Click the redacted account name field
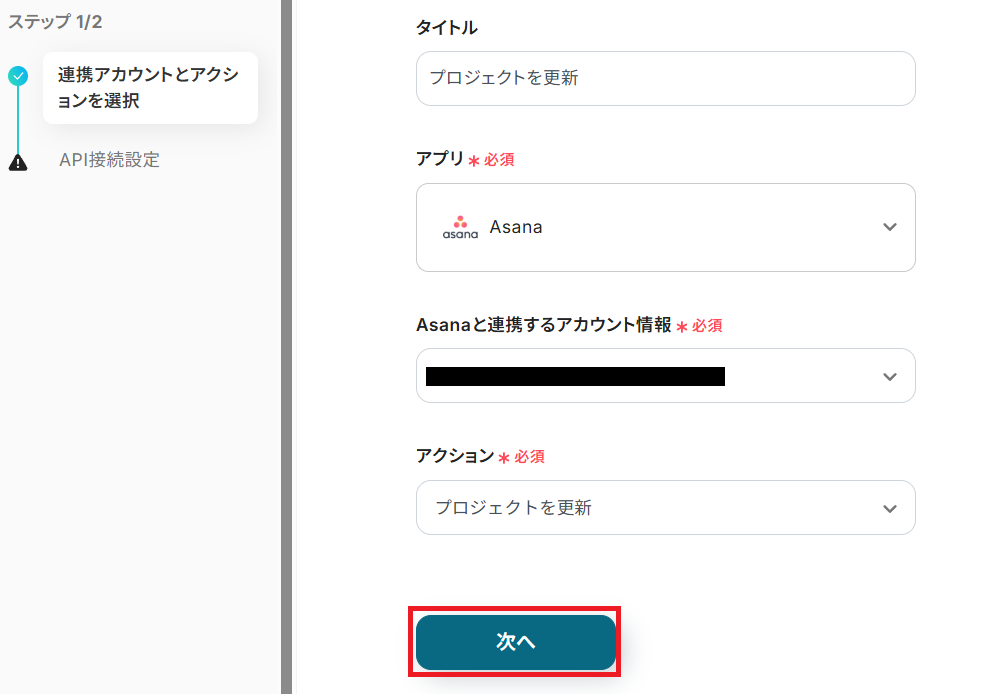This screenshot has width=1007, height=694. coord(575,377)
